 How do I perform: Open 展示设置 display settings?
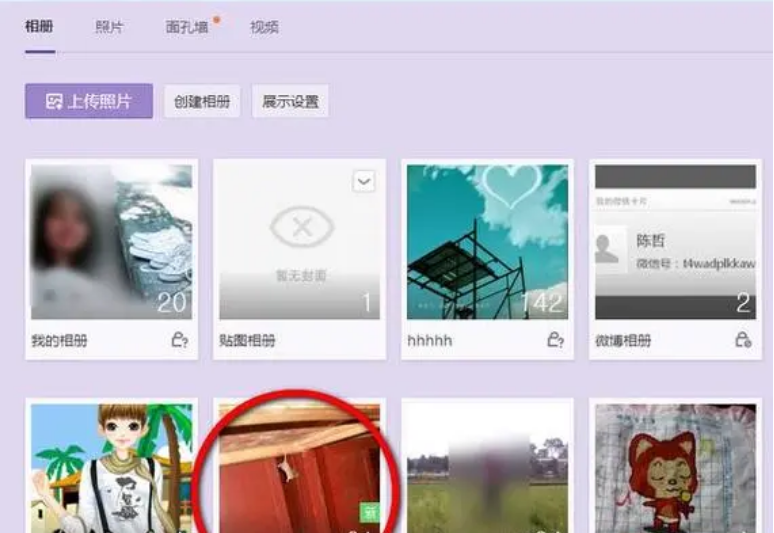(x=290, y=102)
